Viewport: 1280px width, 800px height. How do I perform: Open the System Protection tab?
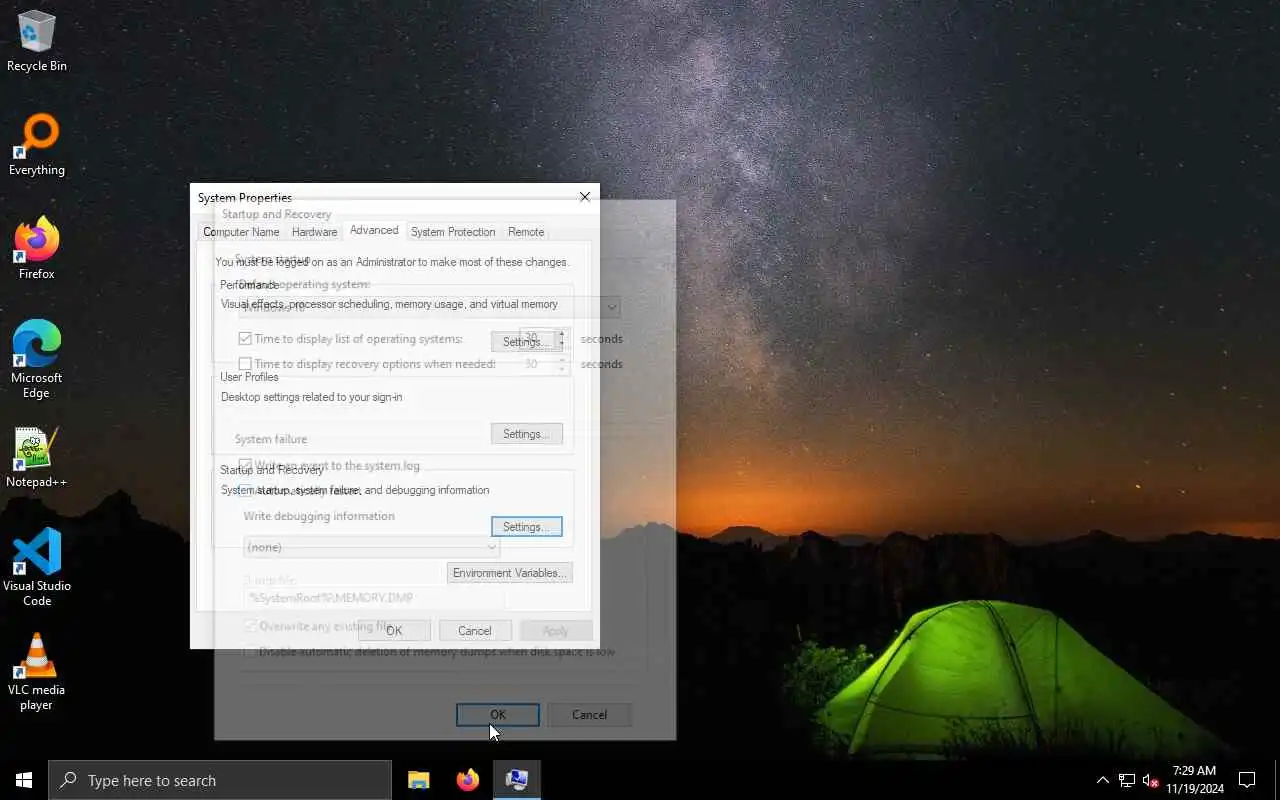pyautogui.click(x=452, y=232)
